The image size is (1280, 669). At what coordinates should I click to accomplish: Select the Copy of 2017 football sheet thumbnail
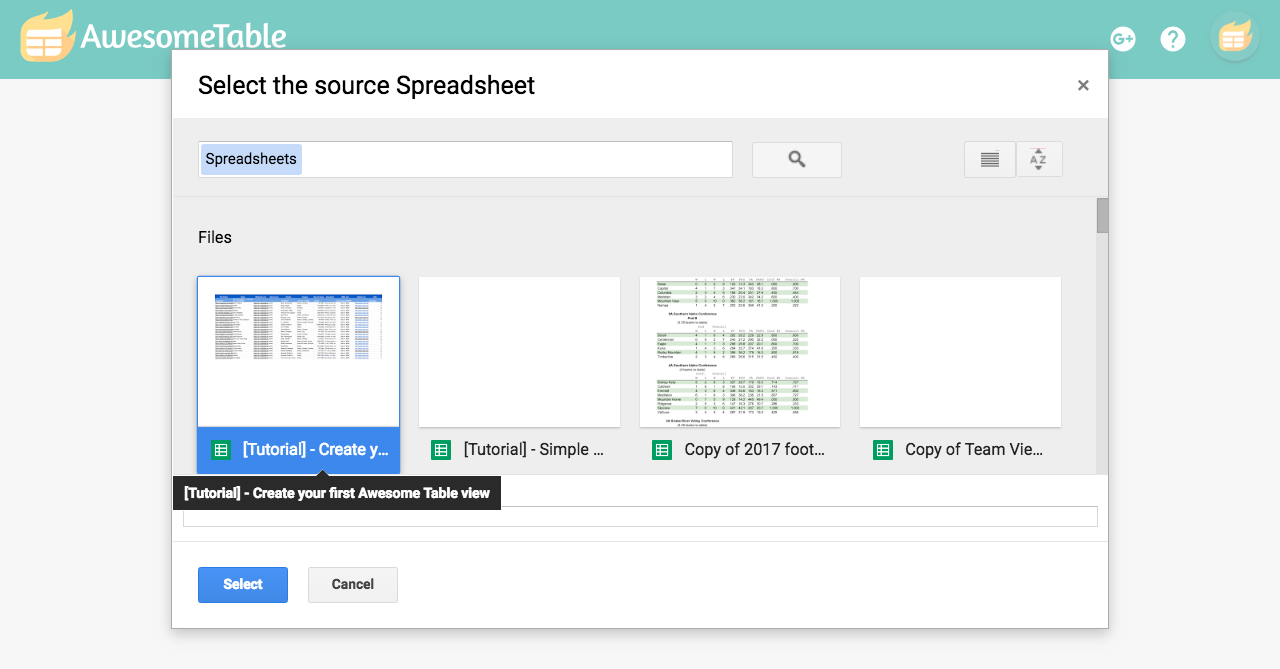click(740, 352)
